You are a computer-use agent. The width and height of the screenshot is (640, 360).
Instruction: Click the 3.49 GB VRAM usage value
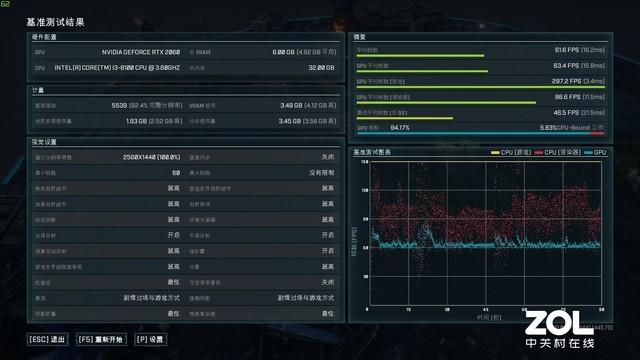click(291, 105)
